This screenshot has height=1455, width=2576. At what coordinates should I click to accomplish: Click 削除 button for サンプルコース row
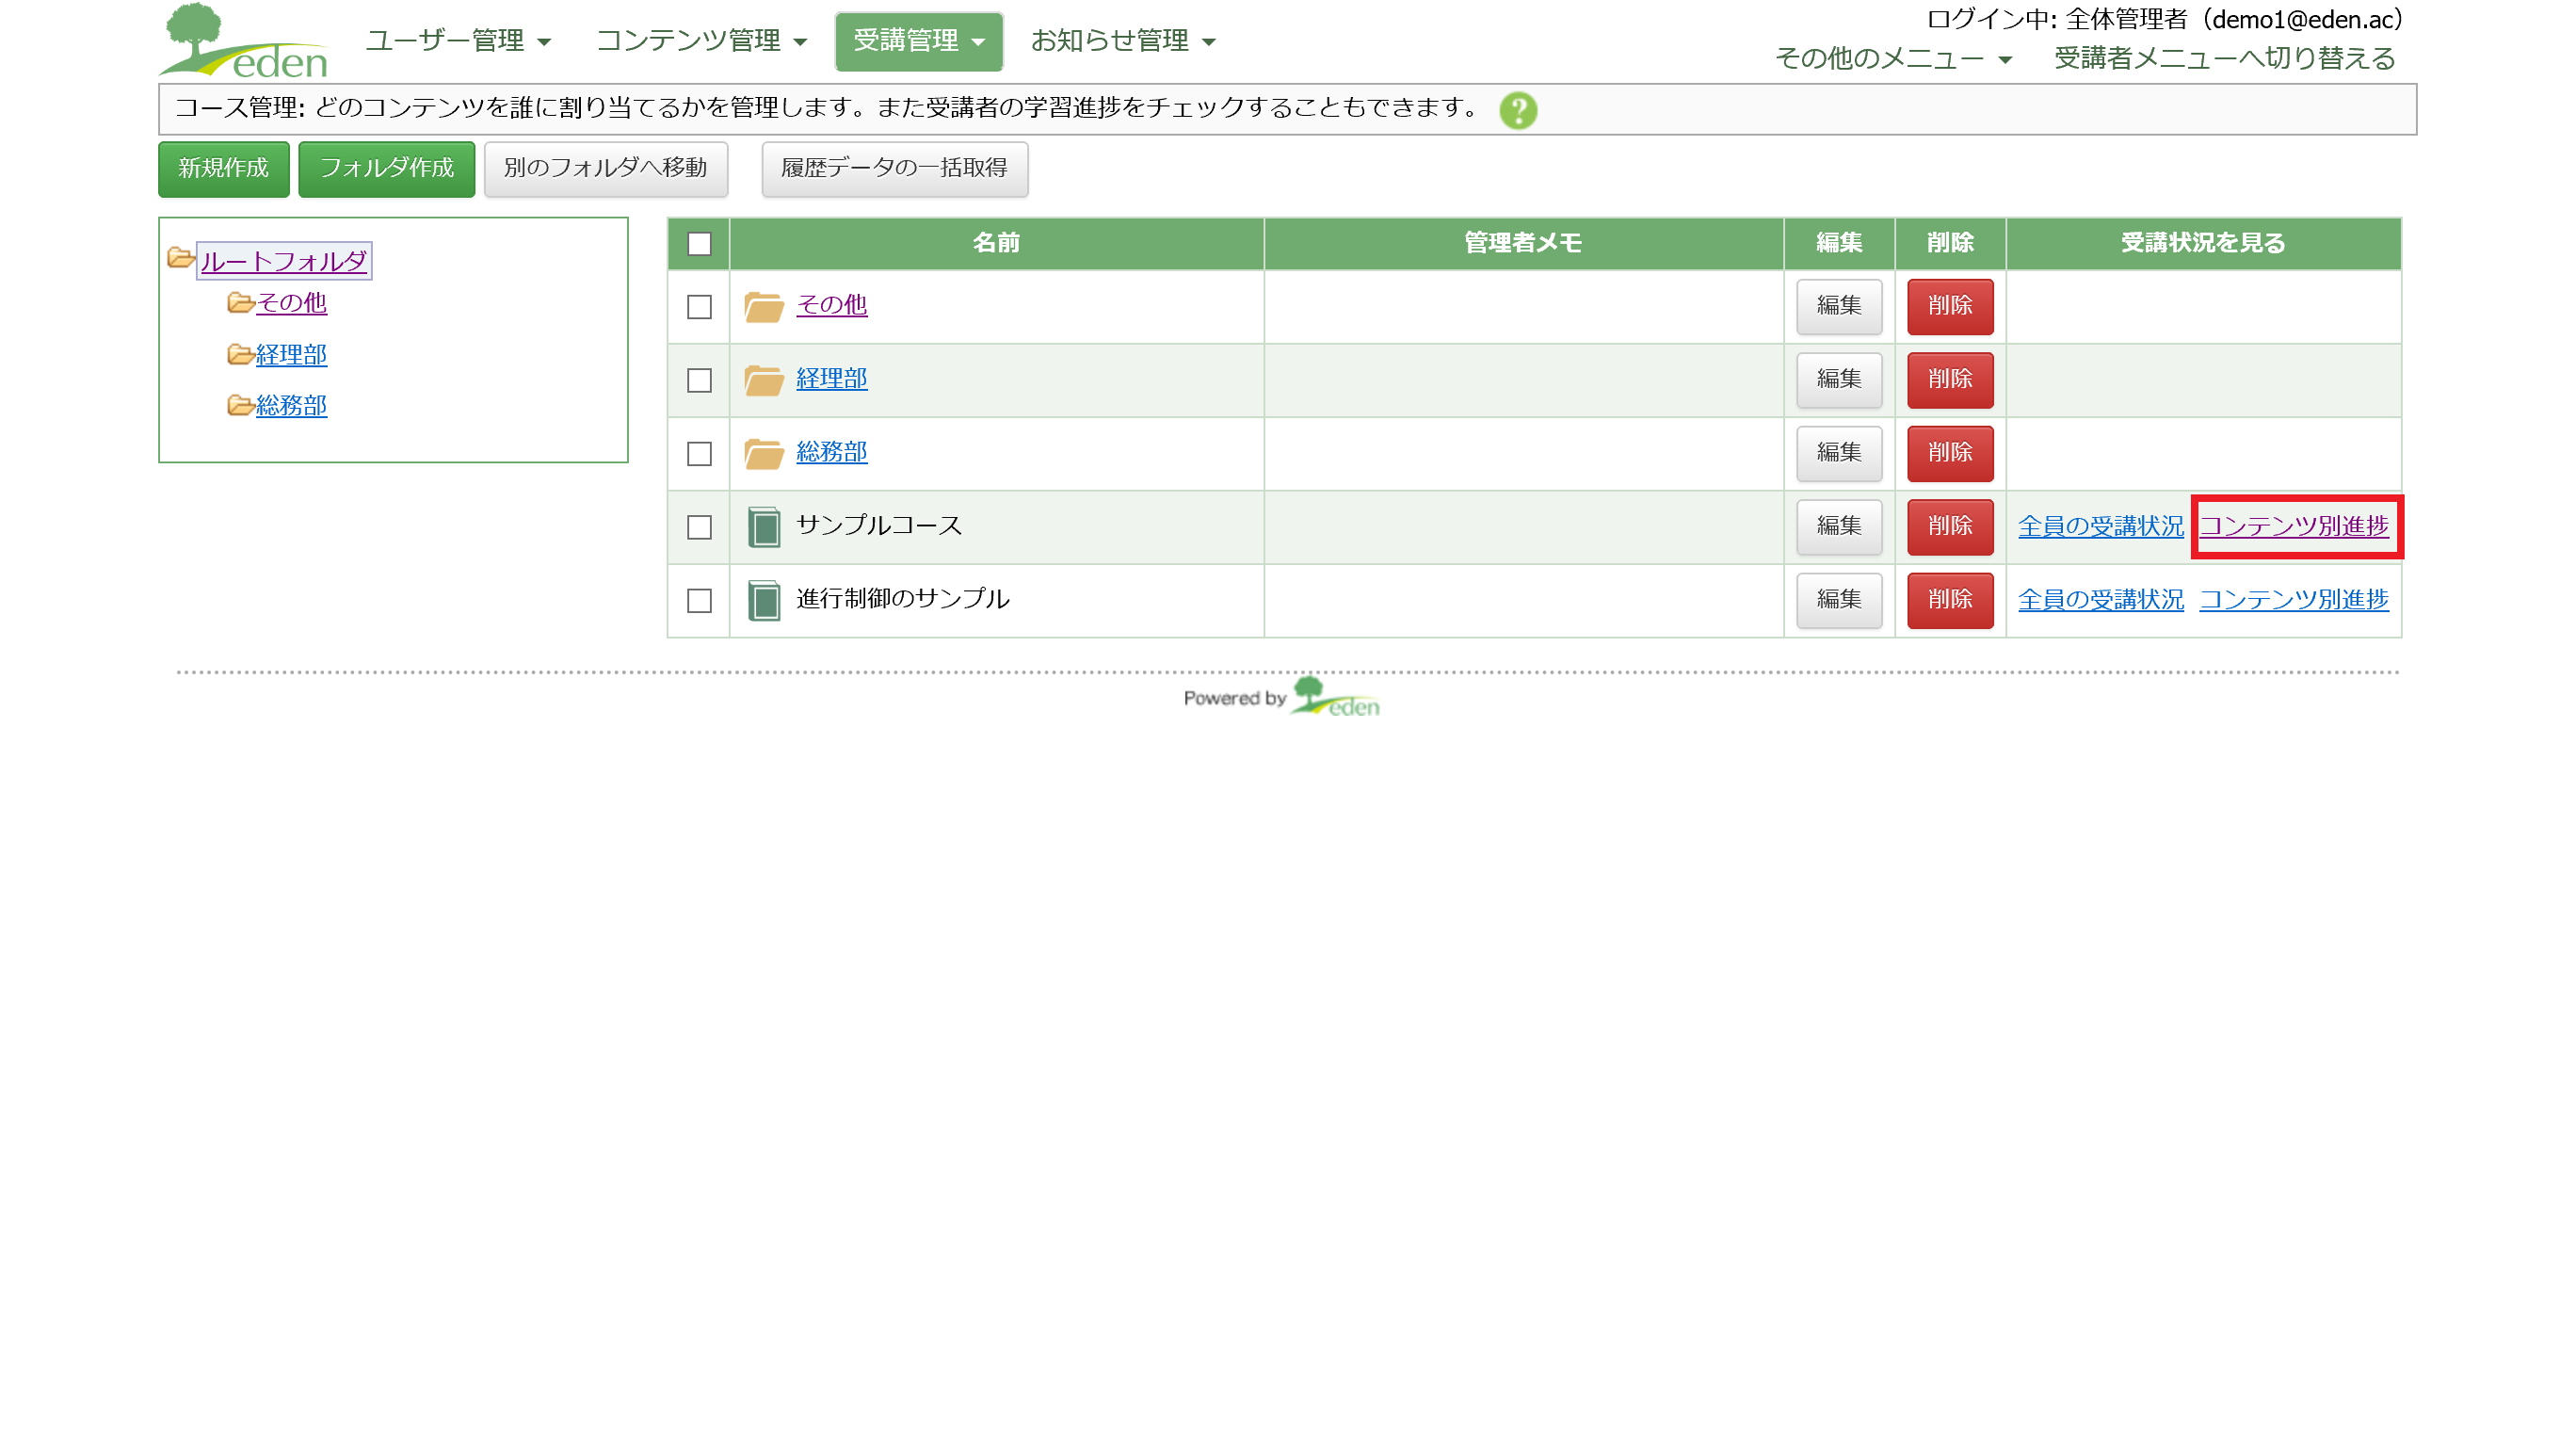point(1949,527)
